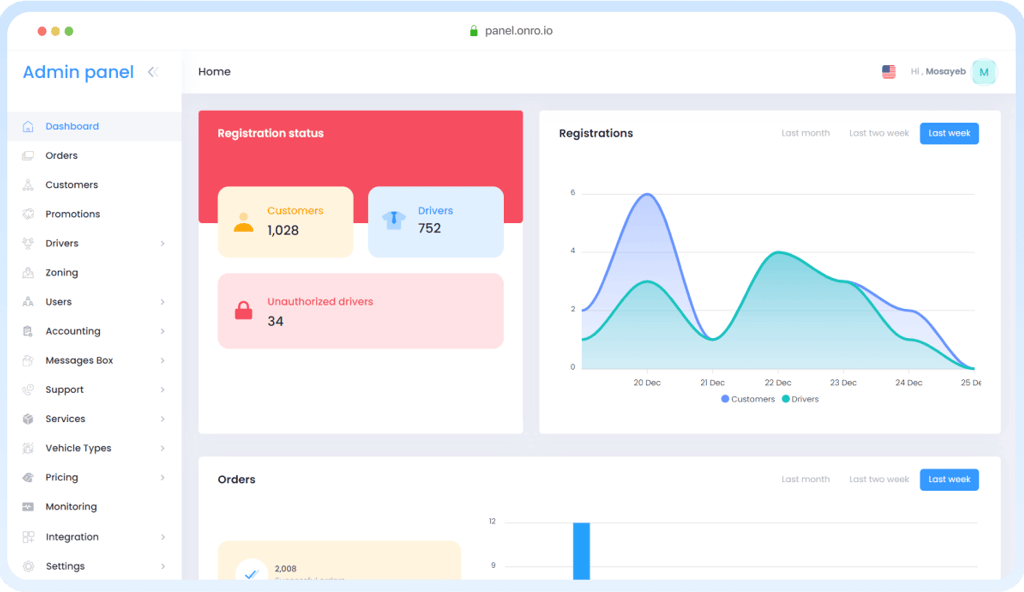This screenshot has height=592, width=1024.
Task: Click the Dashboard home icon
Action: pos(27,126)
